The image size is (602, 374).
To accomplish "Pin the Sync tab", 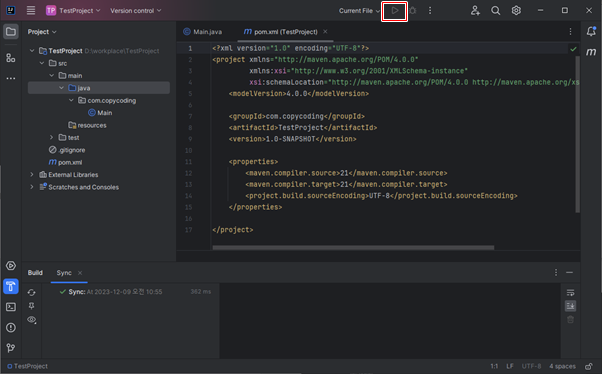I will pyautogui.click(x=31, y=306).
